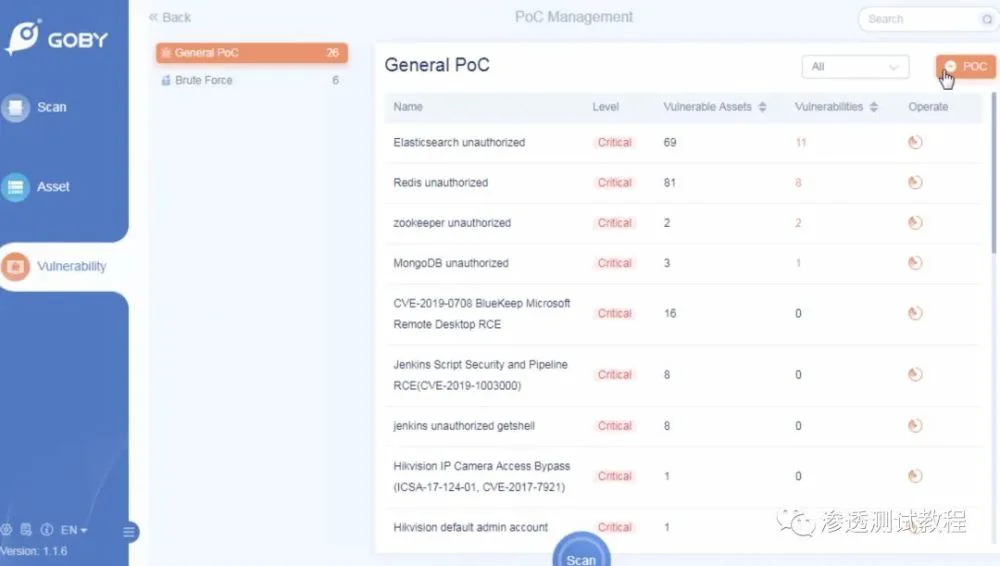
Task: Select General PoC category
Action: 252,53
